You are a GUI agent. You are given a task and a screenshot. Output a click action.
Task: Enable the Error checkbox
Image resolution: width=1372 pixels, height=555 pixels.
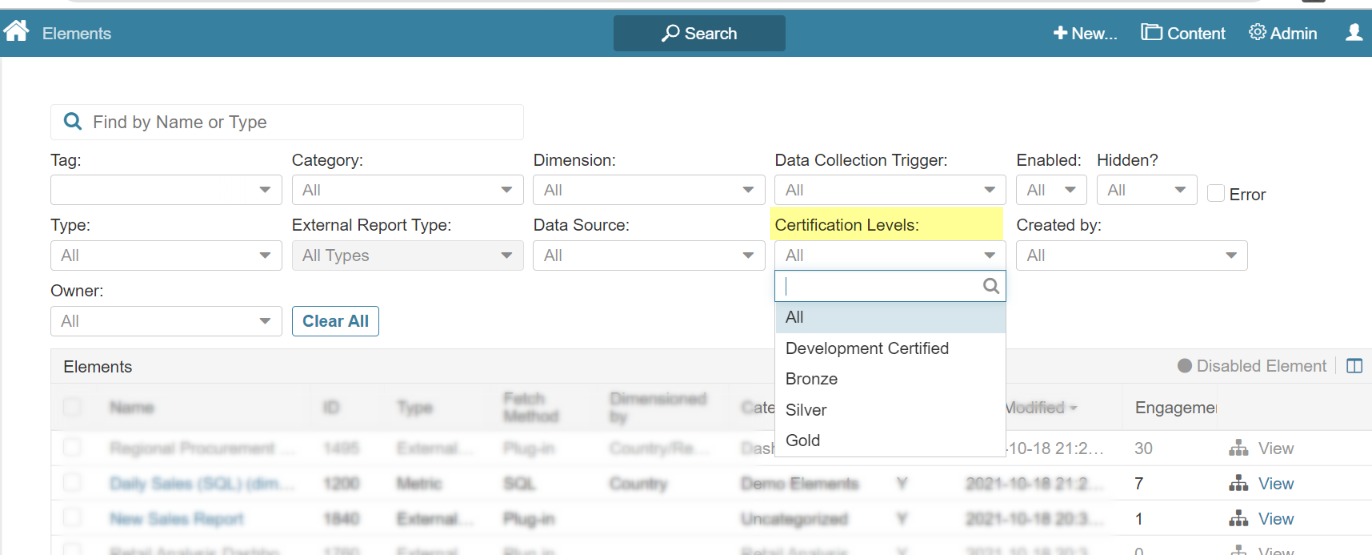click(1216, 193)
